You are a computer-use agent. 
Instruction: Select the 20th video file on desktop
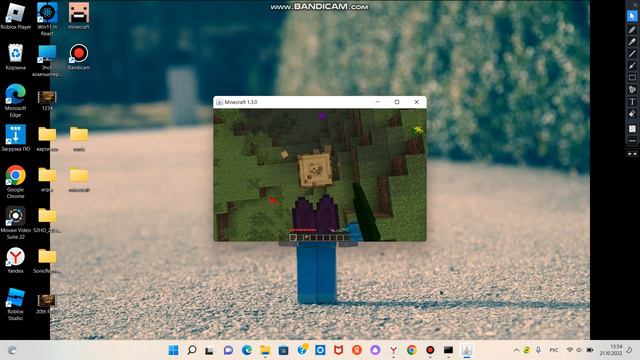click(x=47, y=304)
